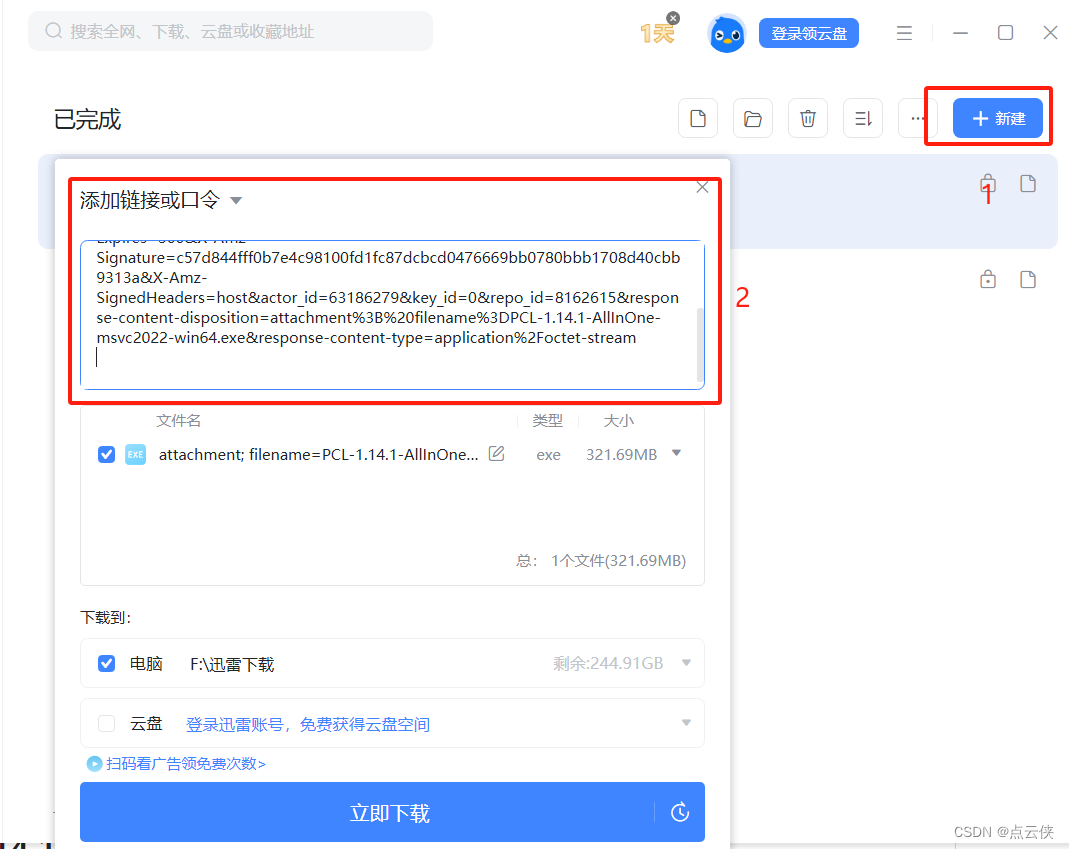The image size is (1069, 849).
Task: Click lock icon on first completed row
Action: point(988,184)
